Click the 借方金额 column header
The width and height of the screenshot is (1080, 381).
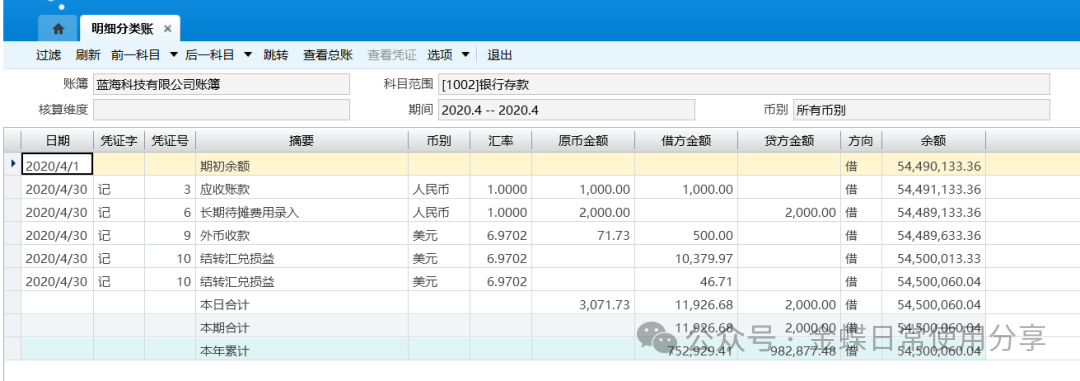point(685,141)
